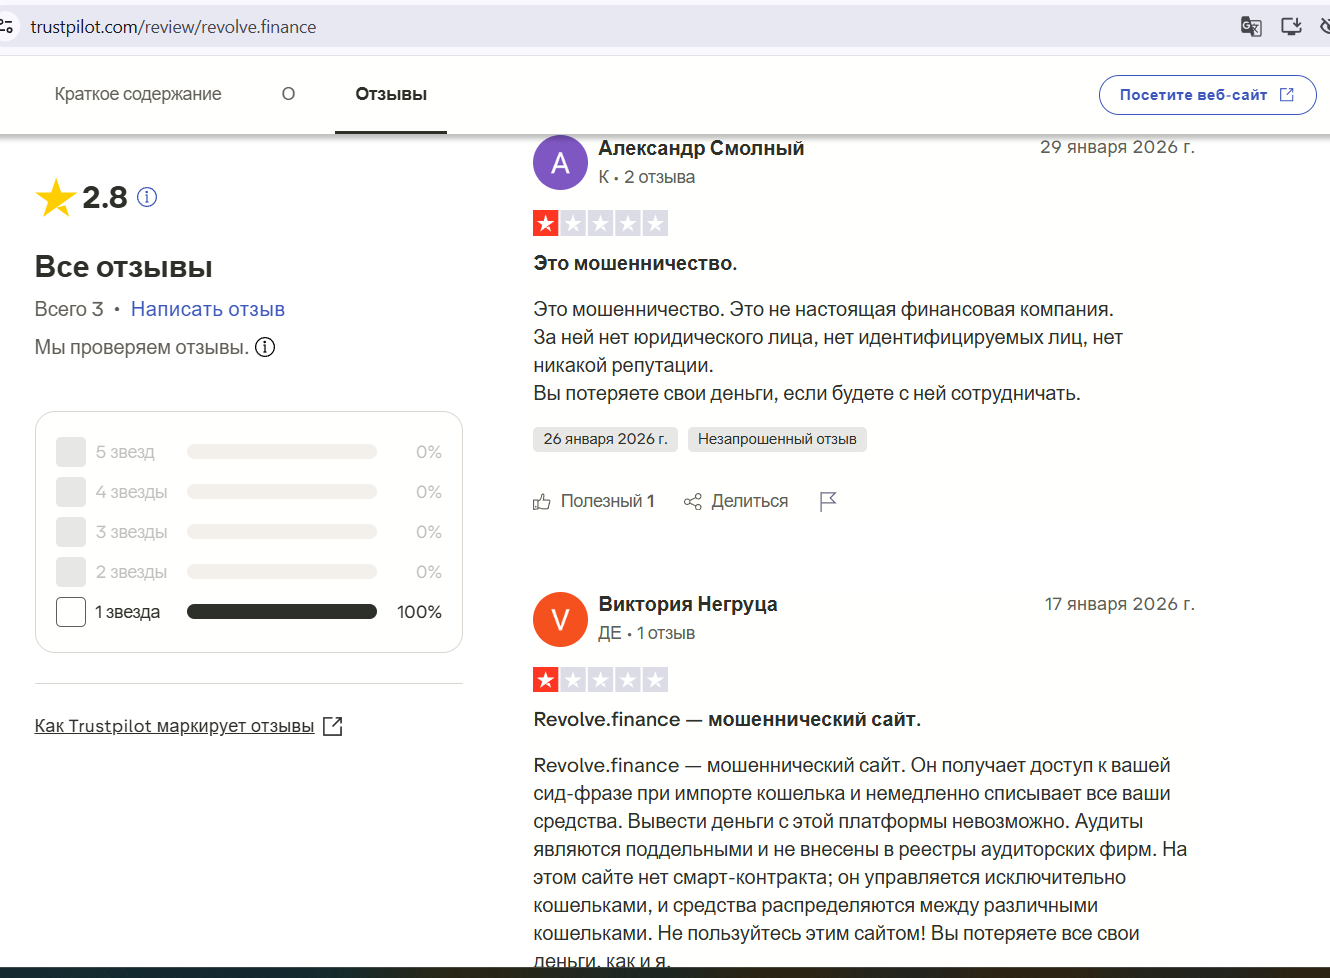This screenshot has height=978, width=1330.
Task: Open the 'Написать отзыв' link
Action: tap(207, 308)
